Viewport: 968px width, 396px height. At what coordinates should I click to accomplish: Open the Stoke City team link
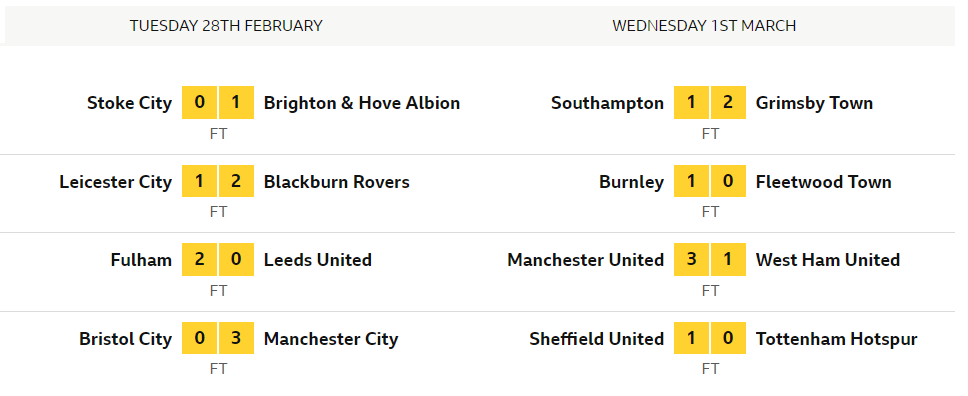[x=129, y=103]
